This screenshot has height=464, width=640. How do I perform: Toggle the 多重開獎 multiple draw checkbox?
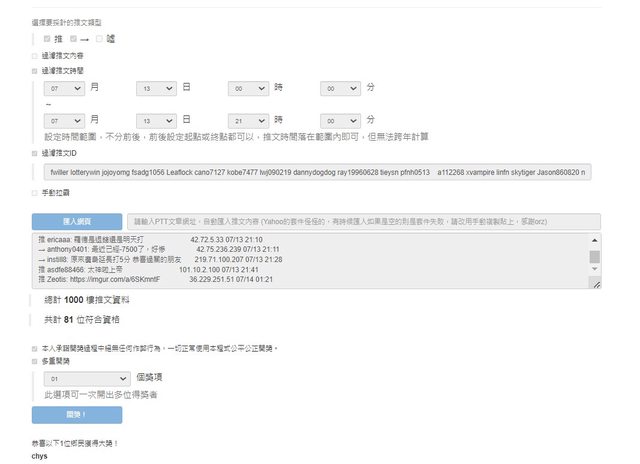click(x=35, y=360)
